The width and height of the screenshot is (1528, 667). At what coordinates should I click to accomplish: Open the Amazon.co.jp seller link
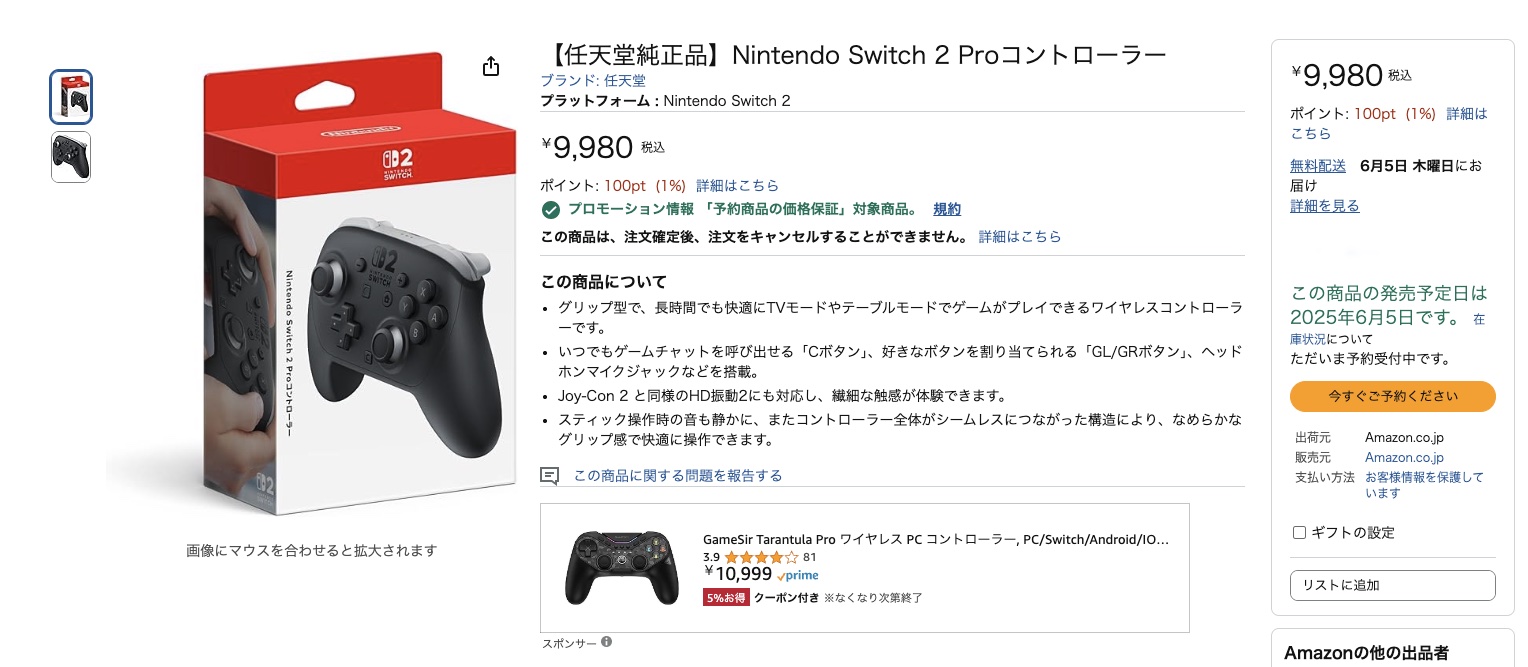pos(1404,457)
